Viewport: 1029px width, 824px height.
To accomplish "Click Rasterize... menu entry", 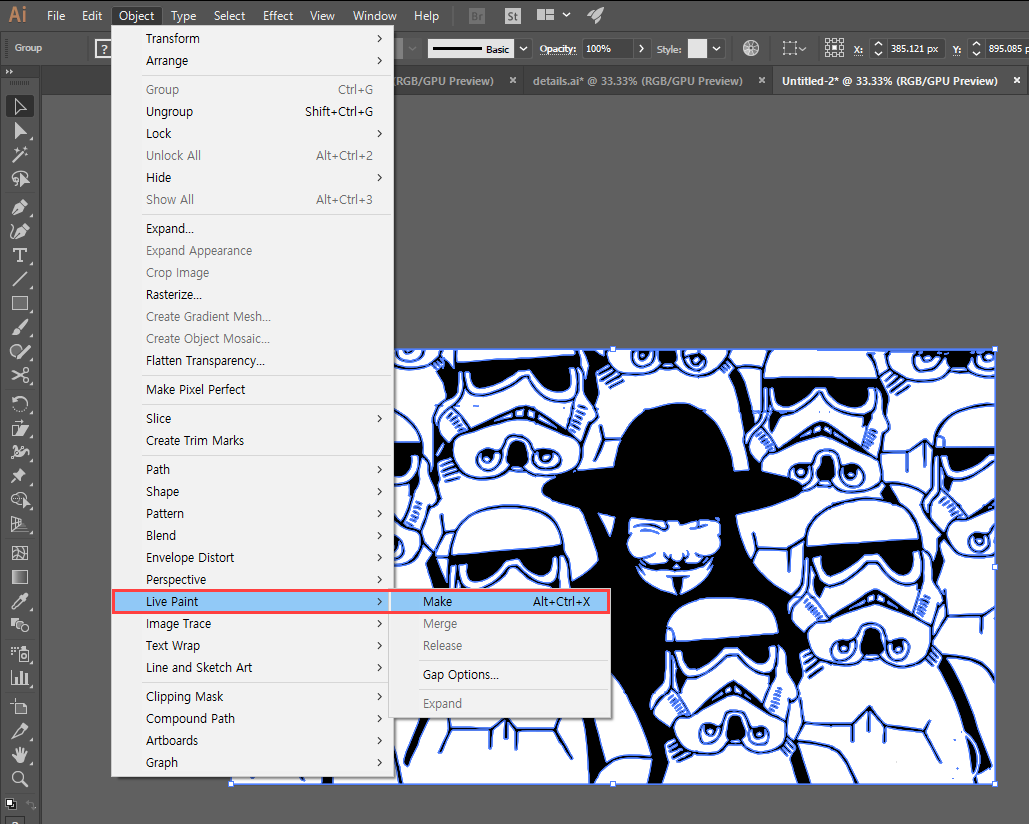I will click(x=252, y=295).
